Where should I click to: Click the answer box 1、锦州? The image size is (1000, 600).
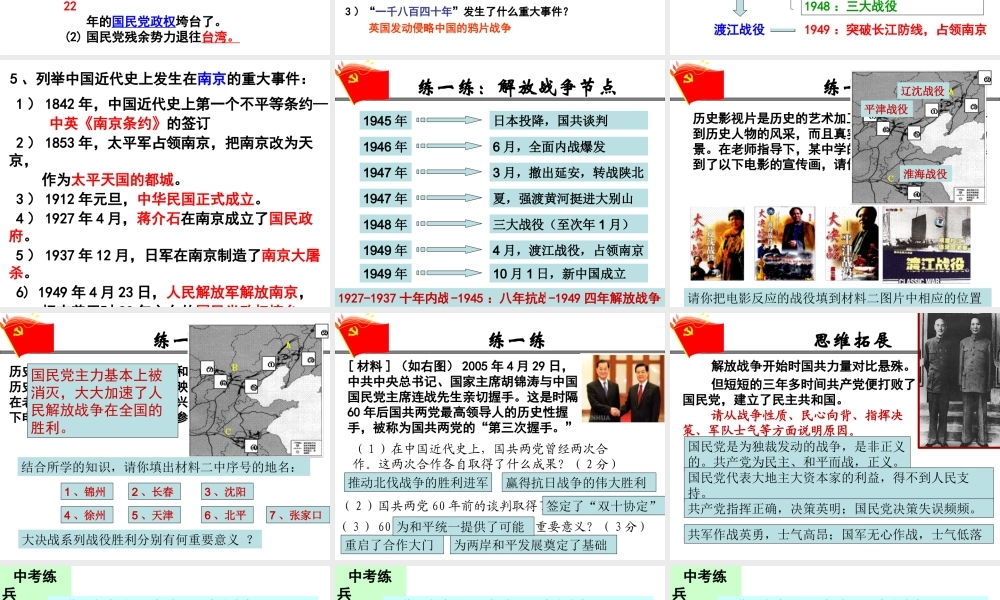[87, 492]
